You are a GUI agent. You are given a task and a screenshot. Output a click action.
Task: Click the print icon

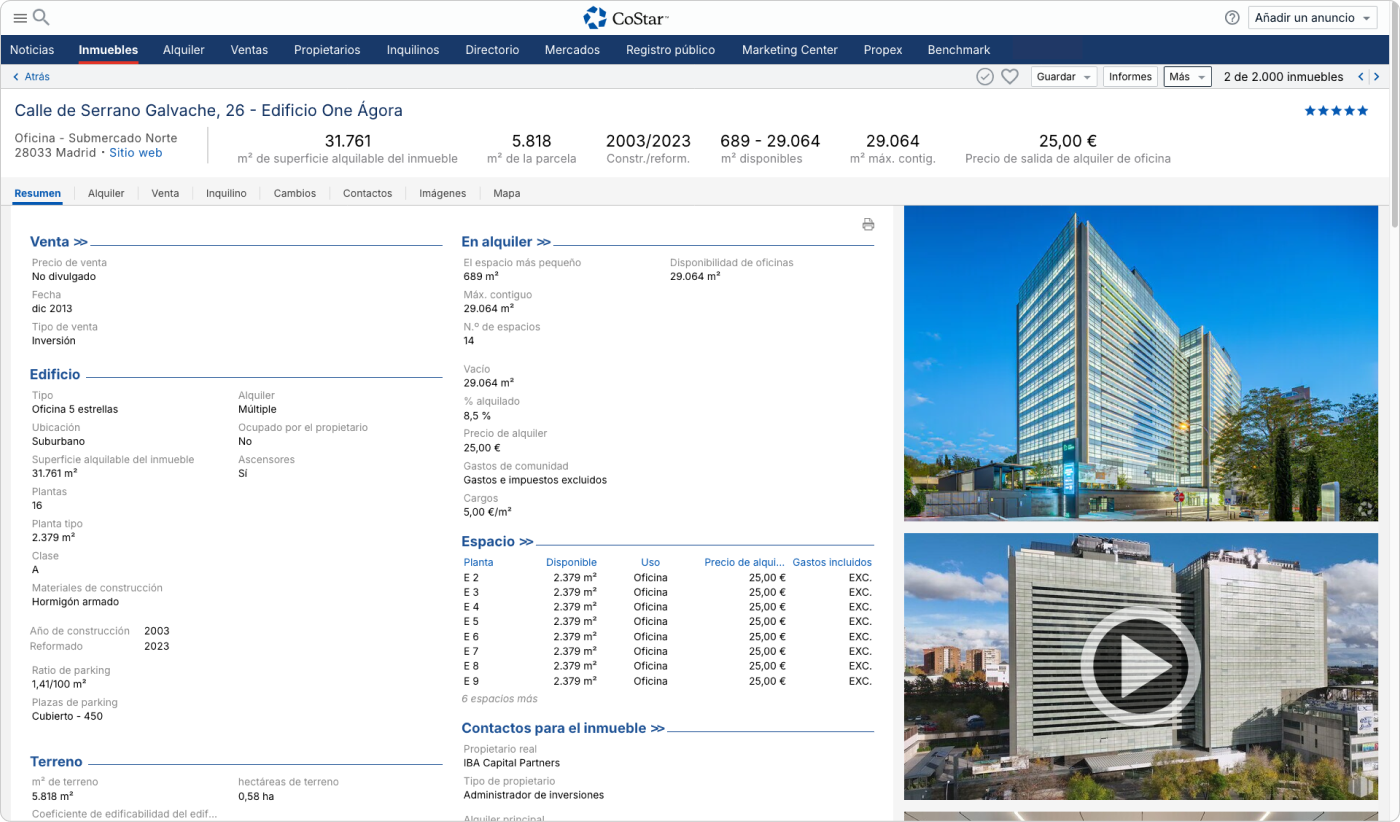[868, 225]
